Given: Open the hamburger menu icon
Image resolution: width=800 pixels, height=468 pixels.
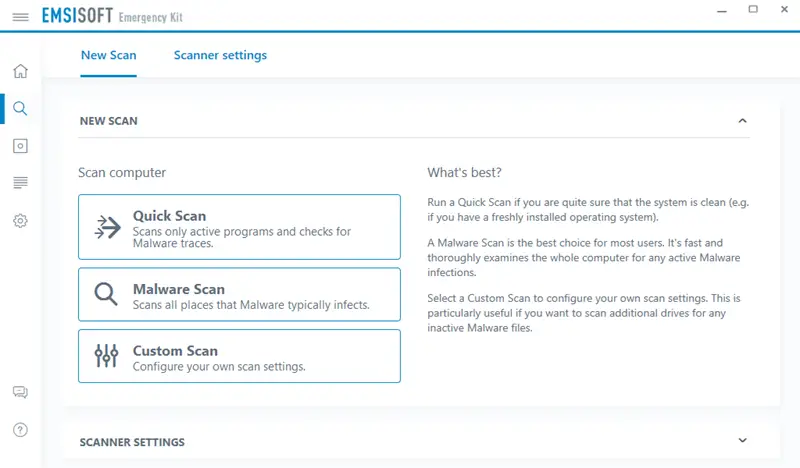Looking at the screenshot, I should click(x=20, y=17).
